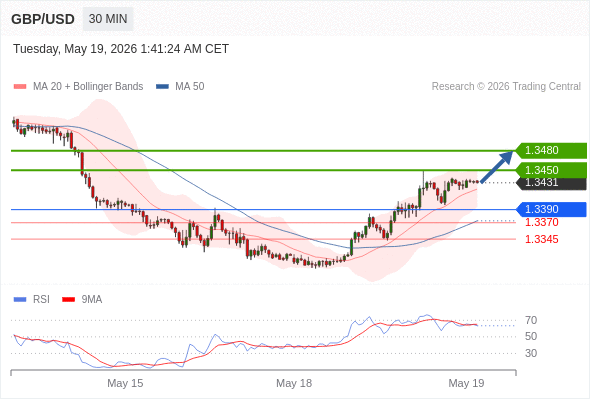The width and height of the screenshot is (590, 400).
Task: Select the 1.3480 resistance price tag
Action: (551, 151)
